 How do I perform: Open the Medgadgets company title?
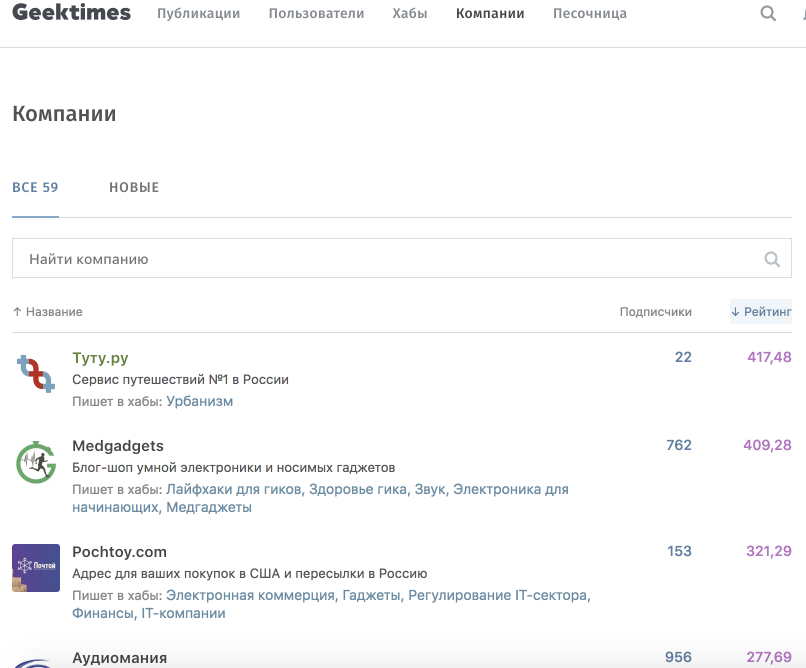(x=118, y=446)
